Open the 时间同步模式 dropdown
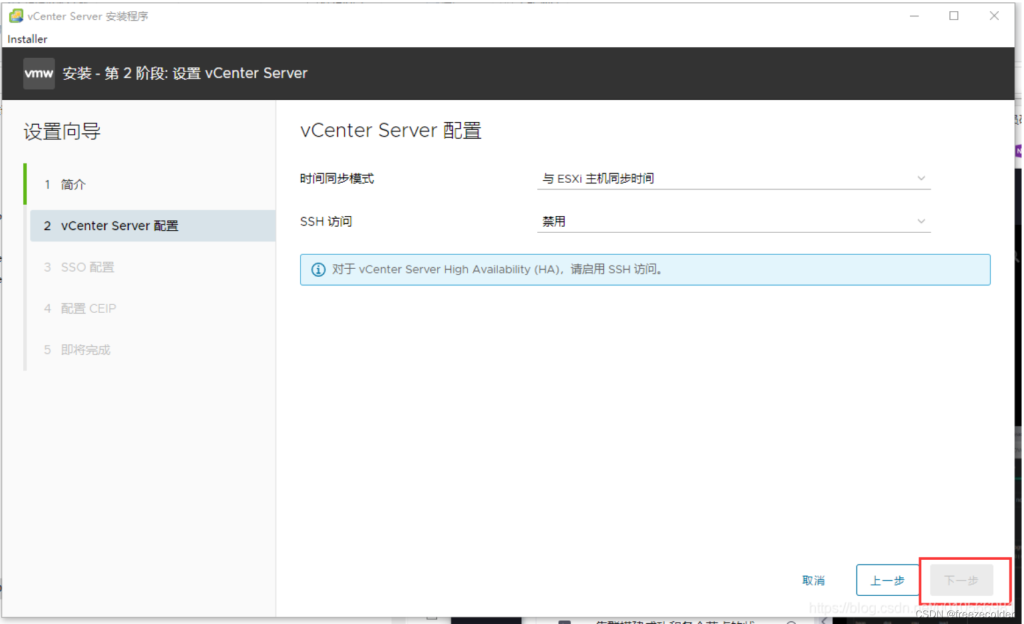The image size is (1024, 624). pyautogui.click(x=733, y=177)
